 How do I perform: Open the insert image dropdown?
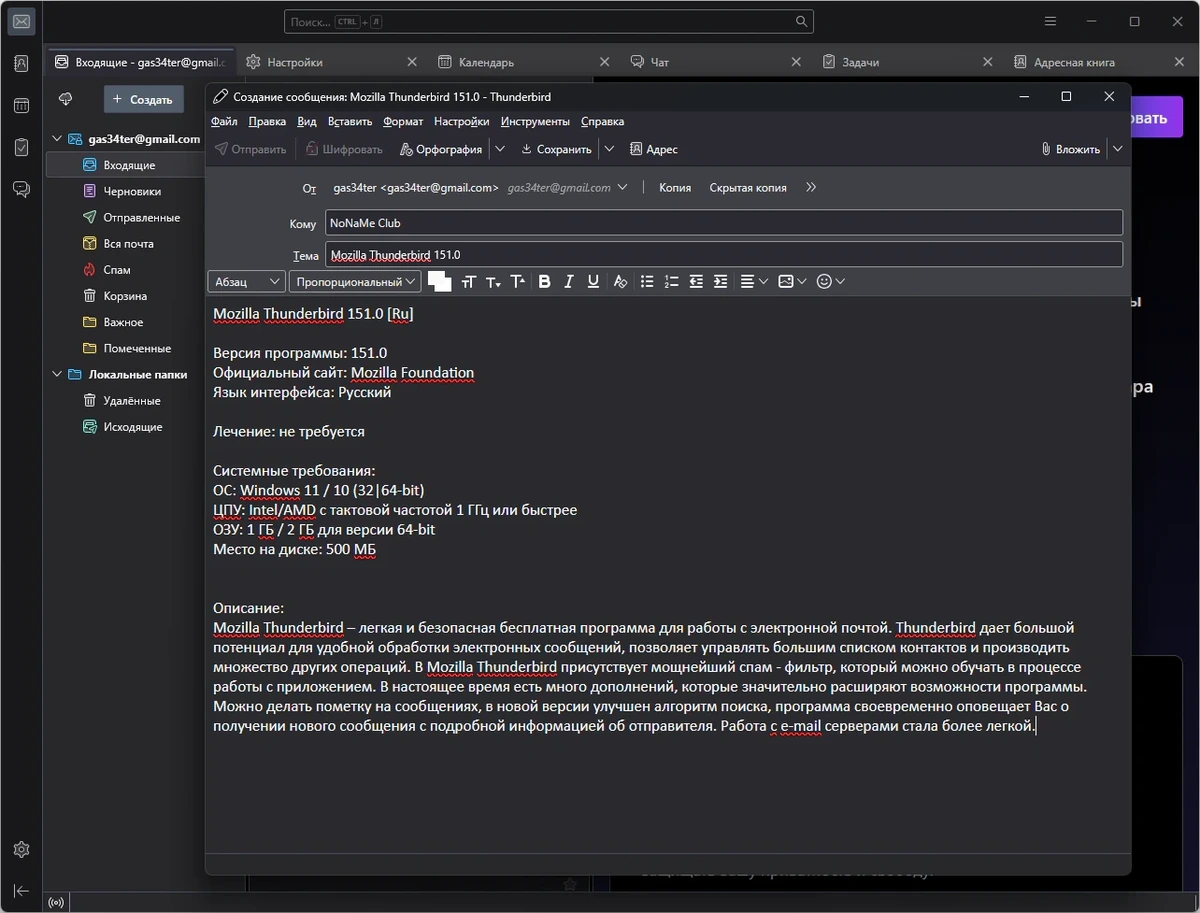point(792,282)
